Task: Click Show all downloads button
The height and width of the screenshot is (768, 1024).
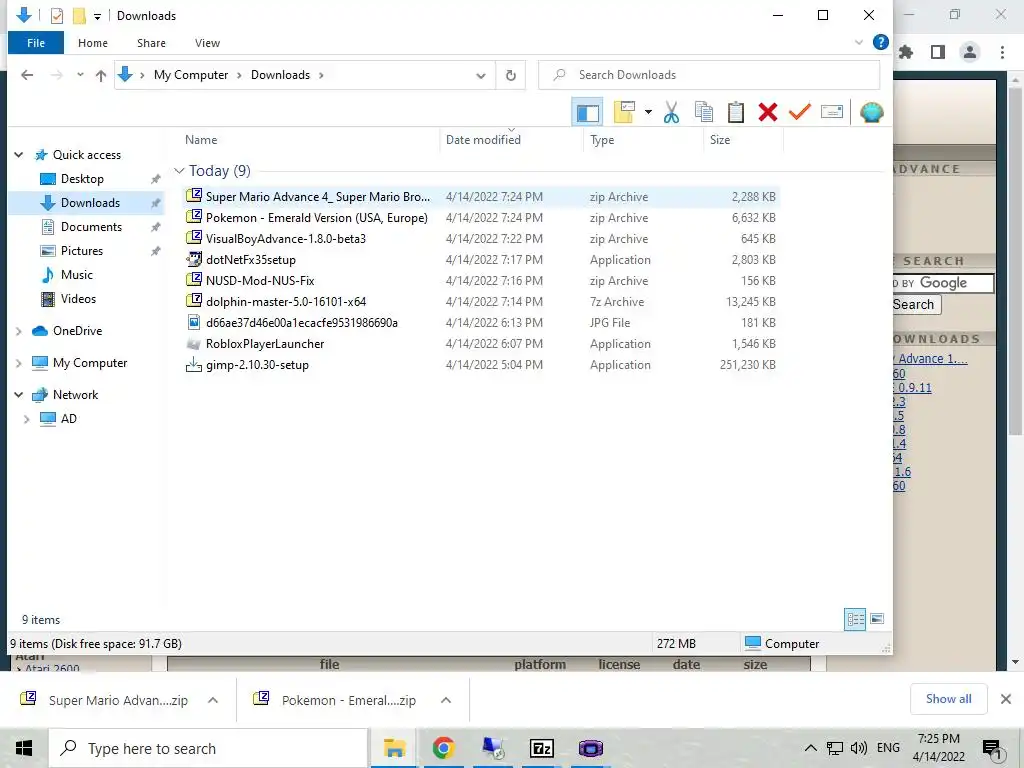Action: pos(948,699)
